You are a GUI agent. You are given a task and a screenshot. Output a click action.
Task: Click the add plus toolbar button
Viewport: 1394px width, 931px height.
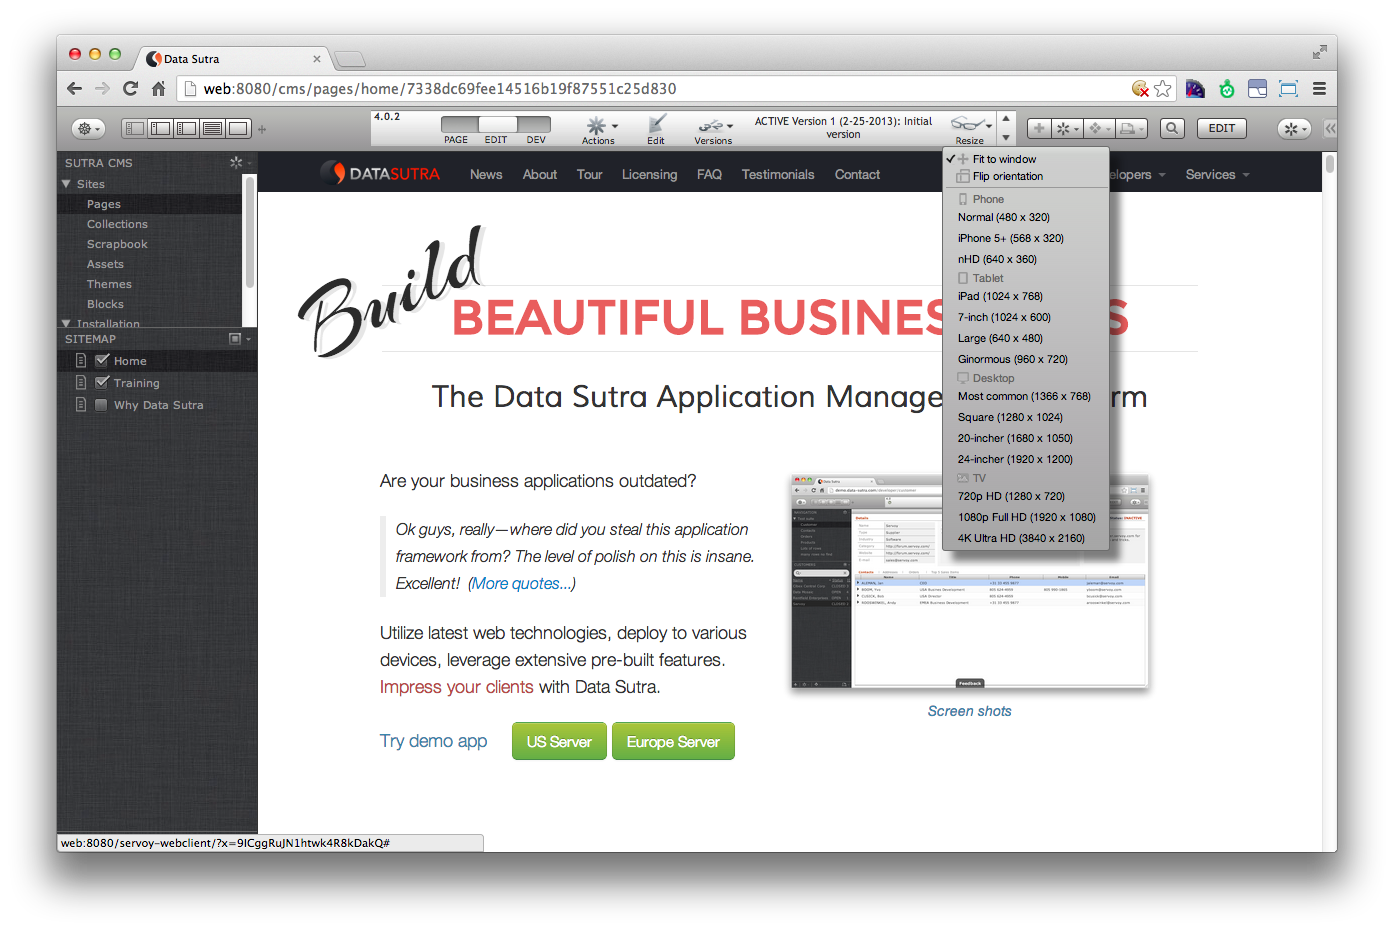click(1039, 128)
